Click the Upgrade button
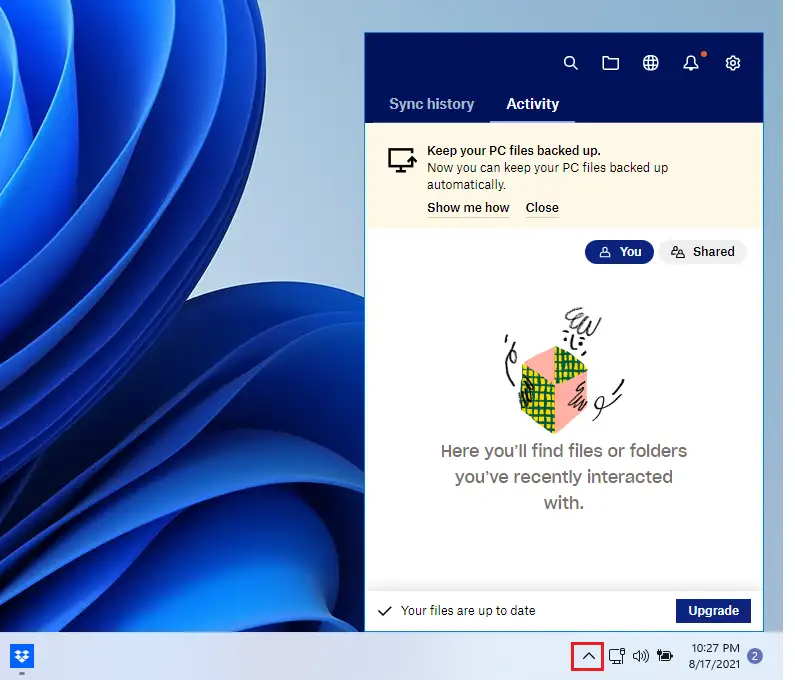 coord(713,611)
